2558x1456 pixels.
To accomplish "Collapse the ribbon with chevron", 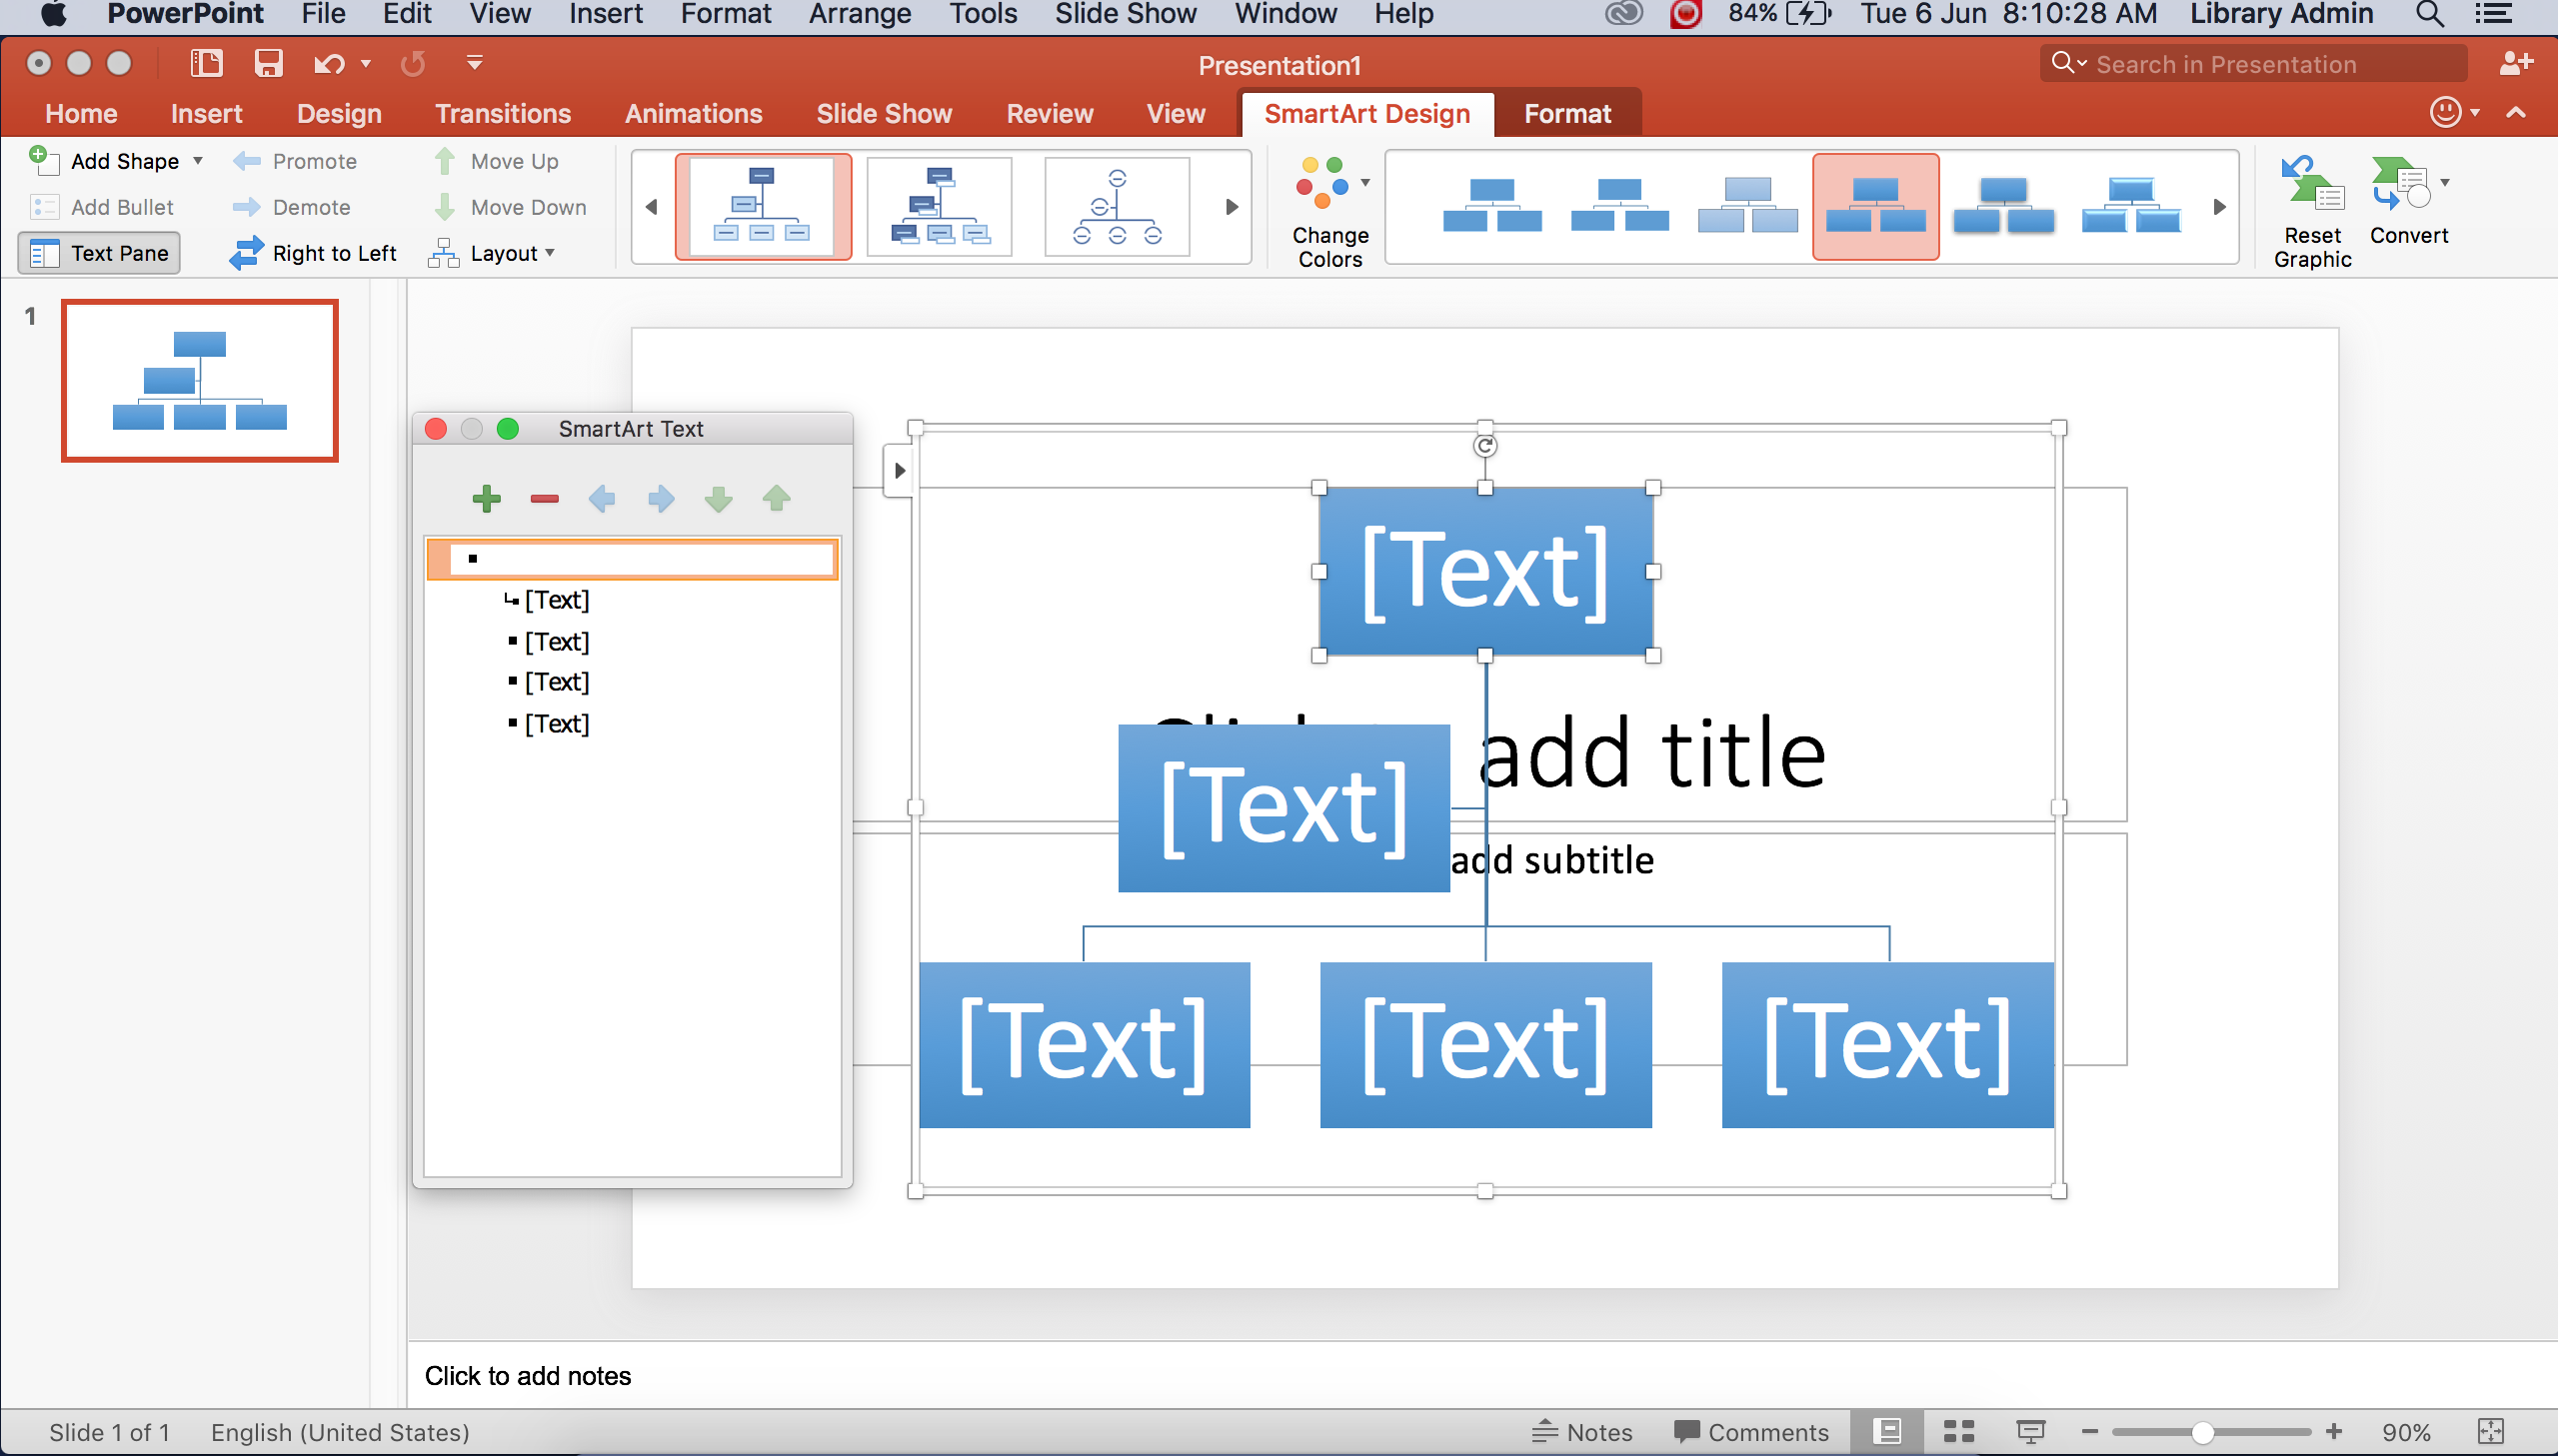I will (x=2516, y=113).
